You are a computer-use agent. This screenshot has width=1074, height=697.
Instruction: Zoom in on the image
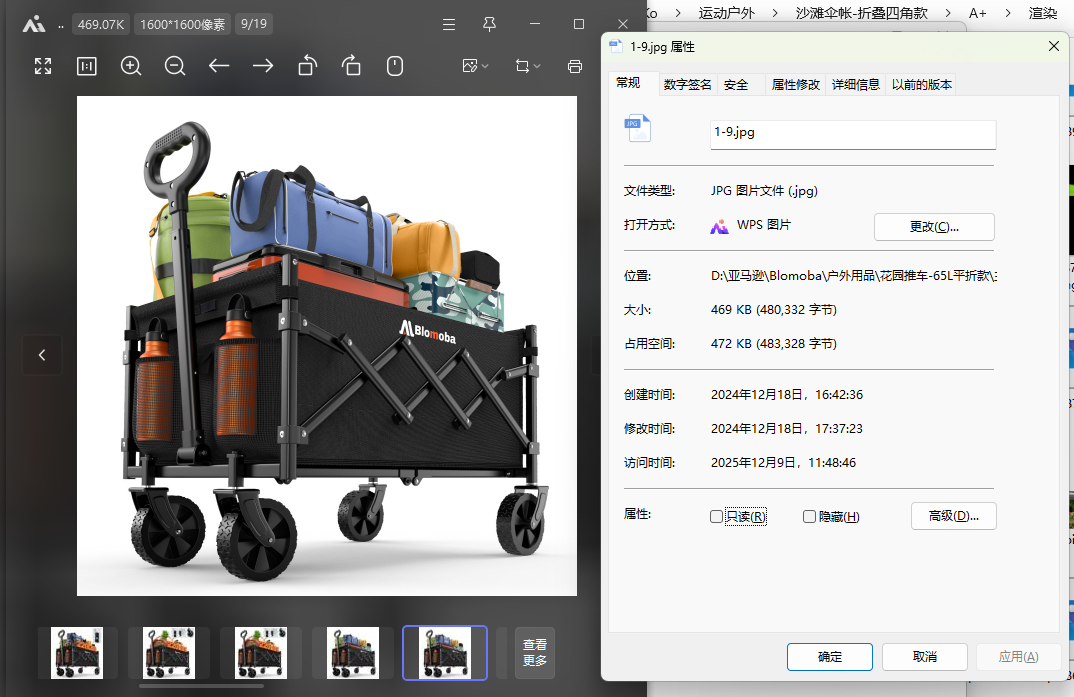(x=131, y=66)
